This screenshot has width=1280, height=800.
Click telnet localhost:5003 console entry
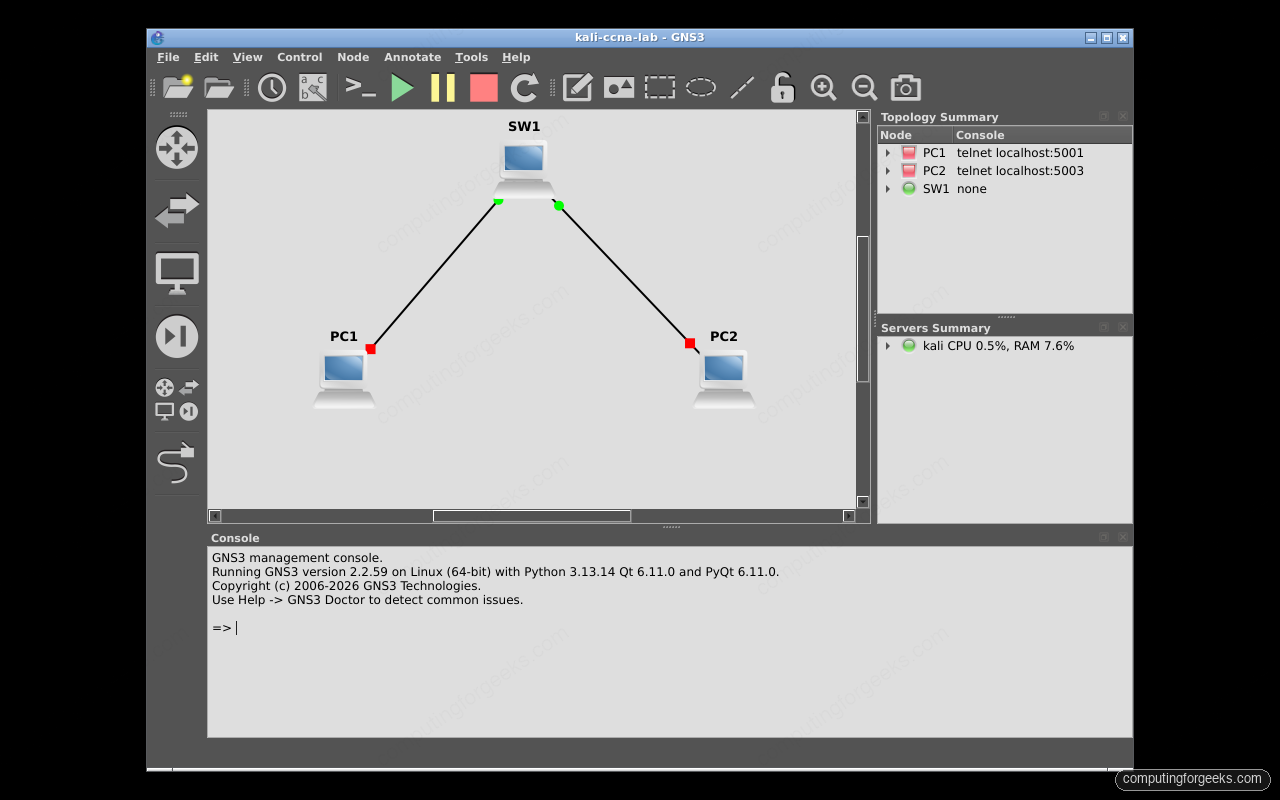1020,171
